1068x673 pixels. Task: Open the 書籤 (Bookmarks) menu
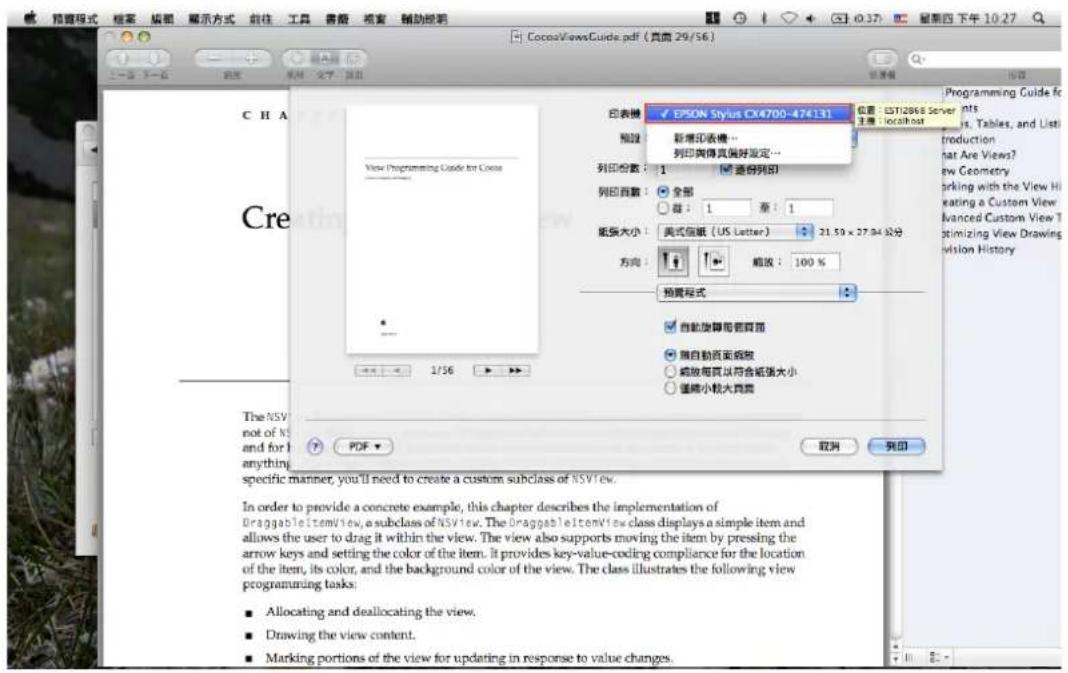[336, 19]
